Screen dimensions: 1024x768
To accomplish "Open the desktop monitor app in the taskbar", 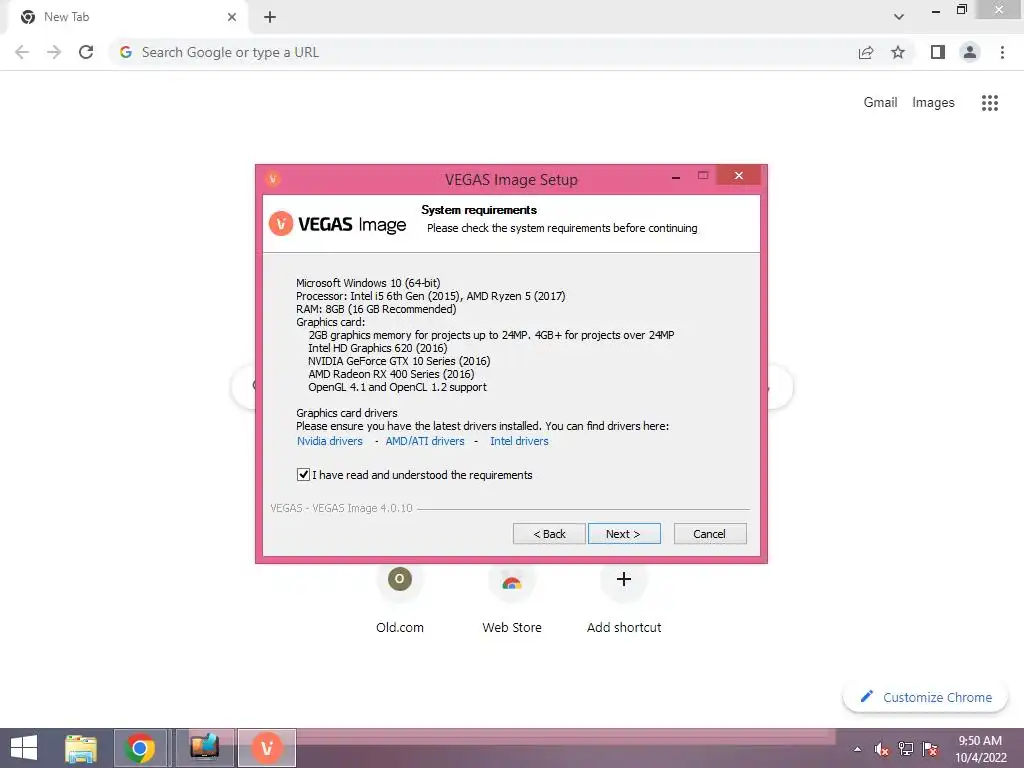I will click(x=204, y=748).
